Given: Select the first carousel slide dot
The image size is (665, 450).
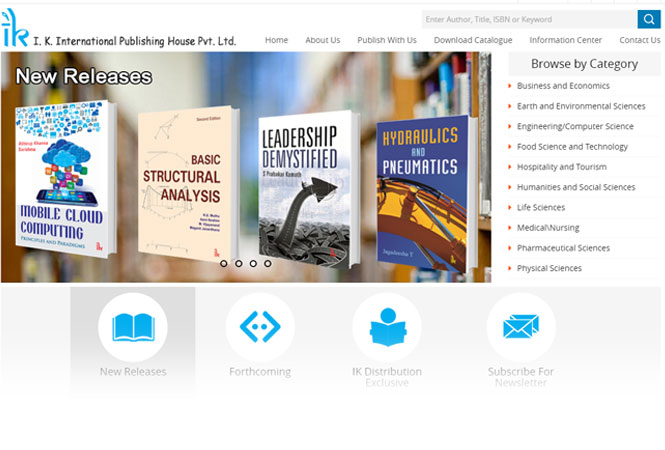Looking at the screenshot, I should tap(224, 263).
